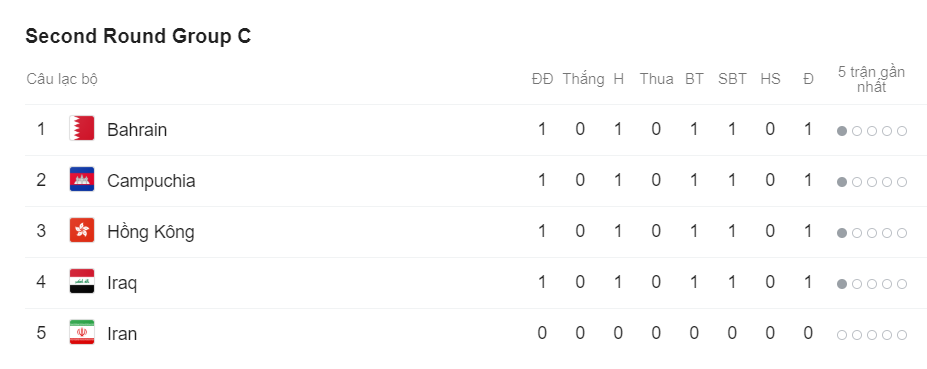Image resolution: width=927 pixels, height=369 pixels.
Task: Click the SBT column header
Action: pyautogui.click(x=732, y=79)
